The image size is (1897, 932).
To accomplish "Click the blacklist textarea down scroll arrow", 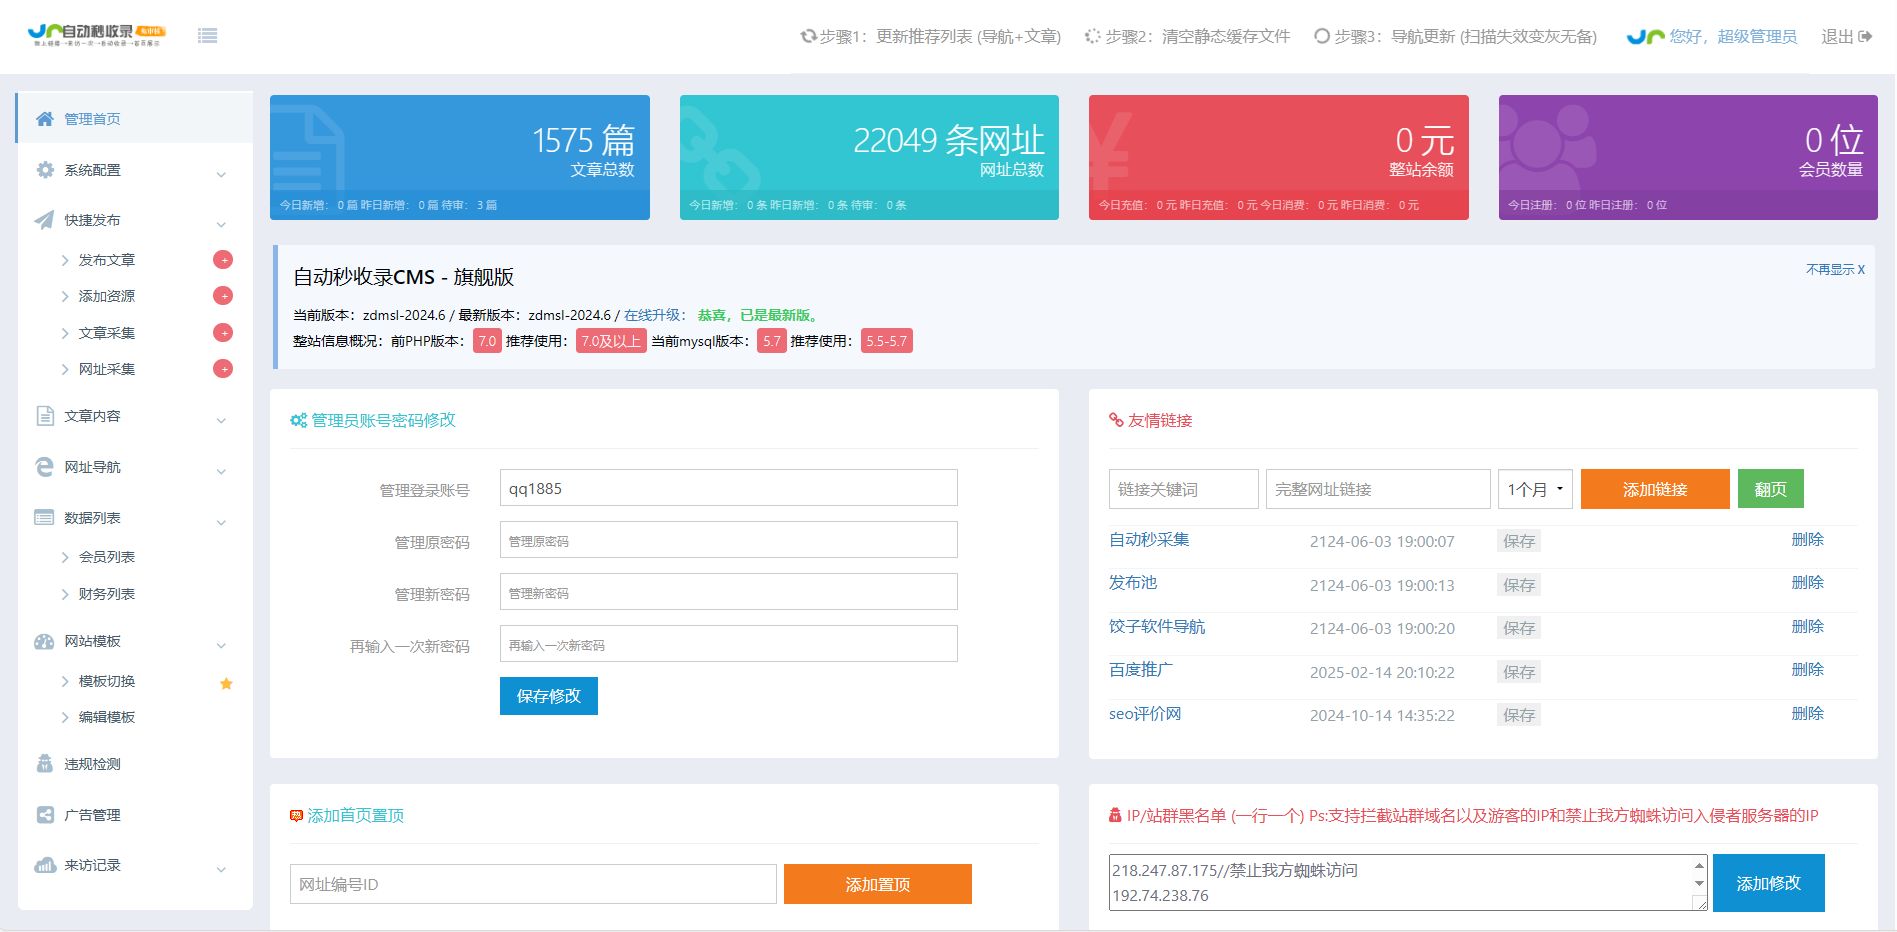I will (x=1699, y=884).
